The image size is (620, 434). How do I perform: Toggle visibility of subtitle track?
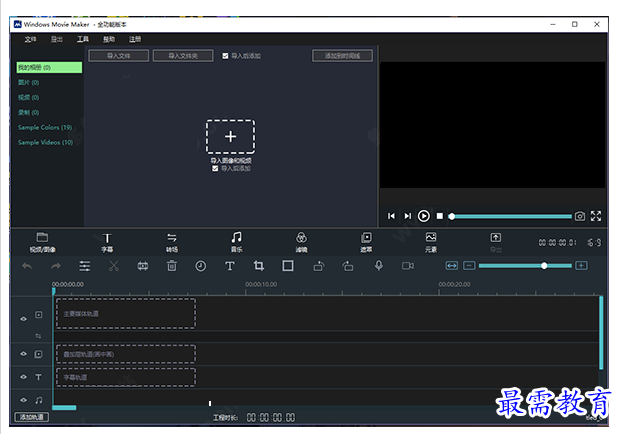[23, 377]
